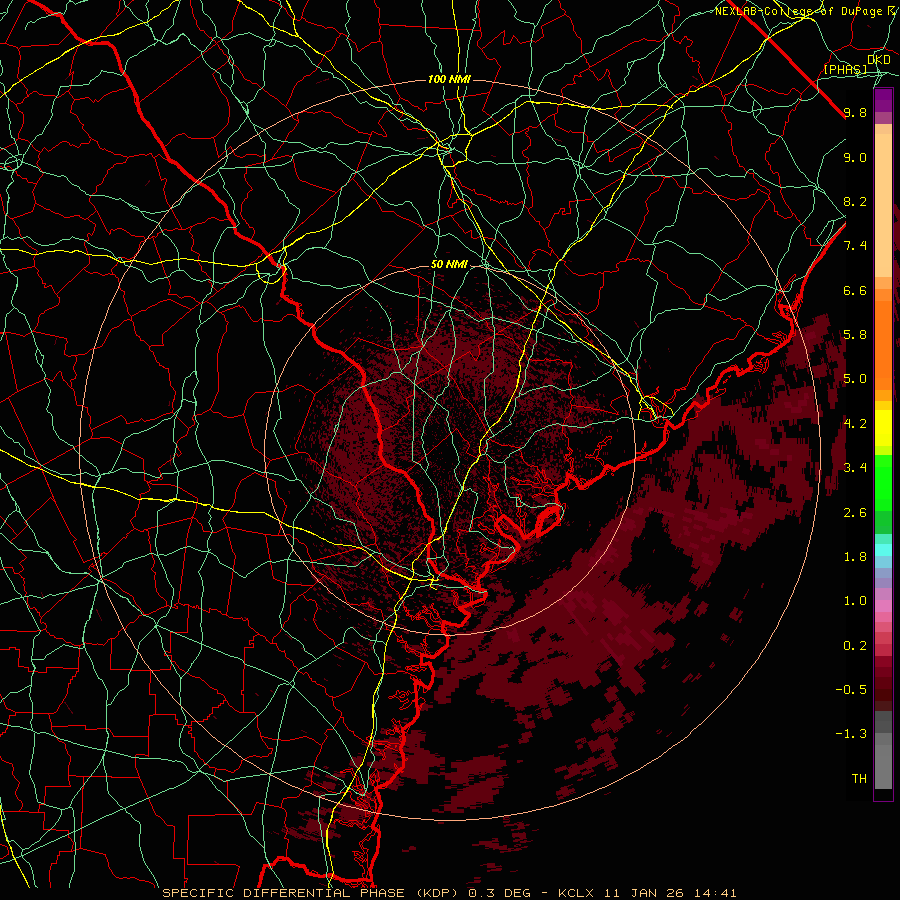This screenshot has height=900, width=900.
Task: Click the "KCLX" station ID in the caption
Action: (574, 893)
